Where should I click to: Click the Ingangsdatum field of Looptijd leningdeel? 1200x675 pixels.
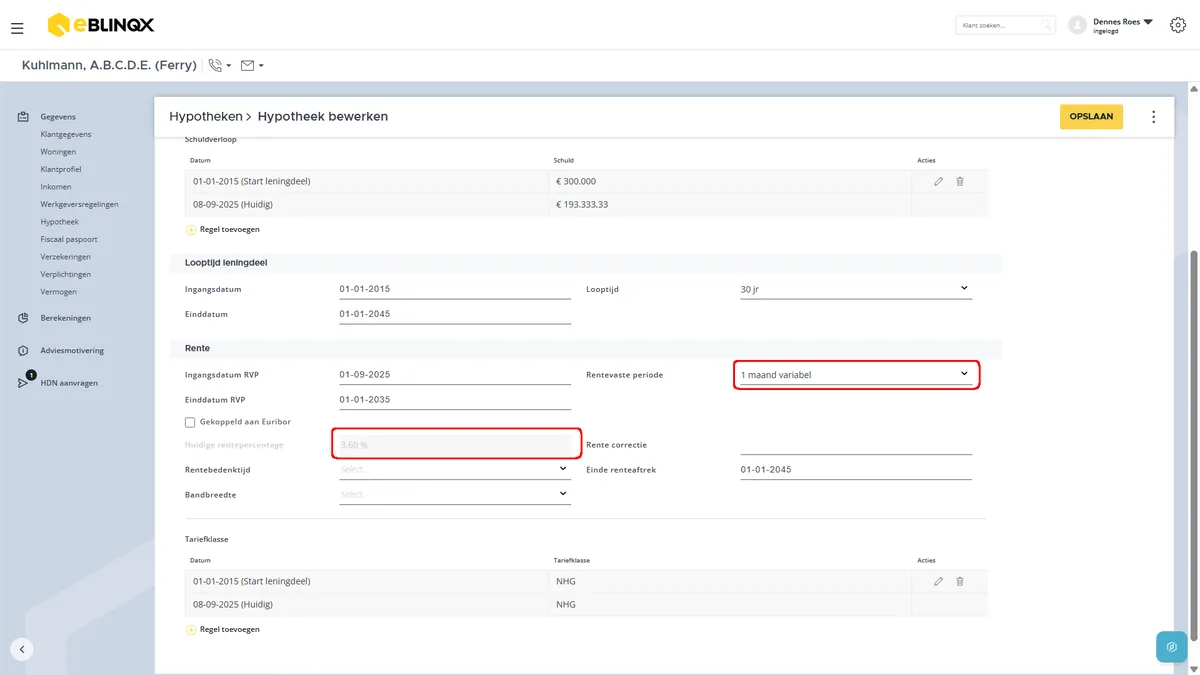tap(455, 289)
